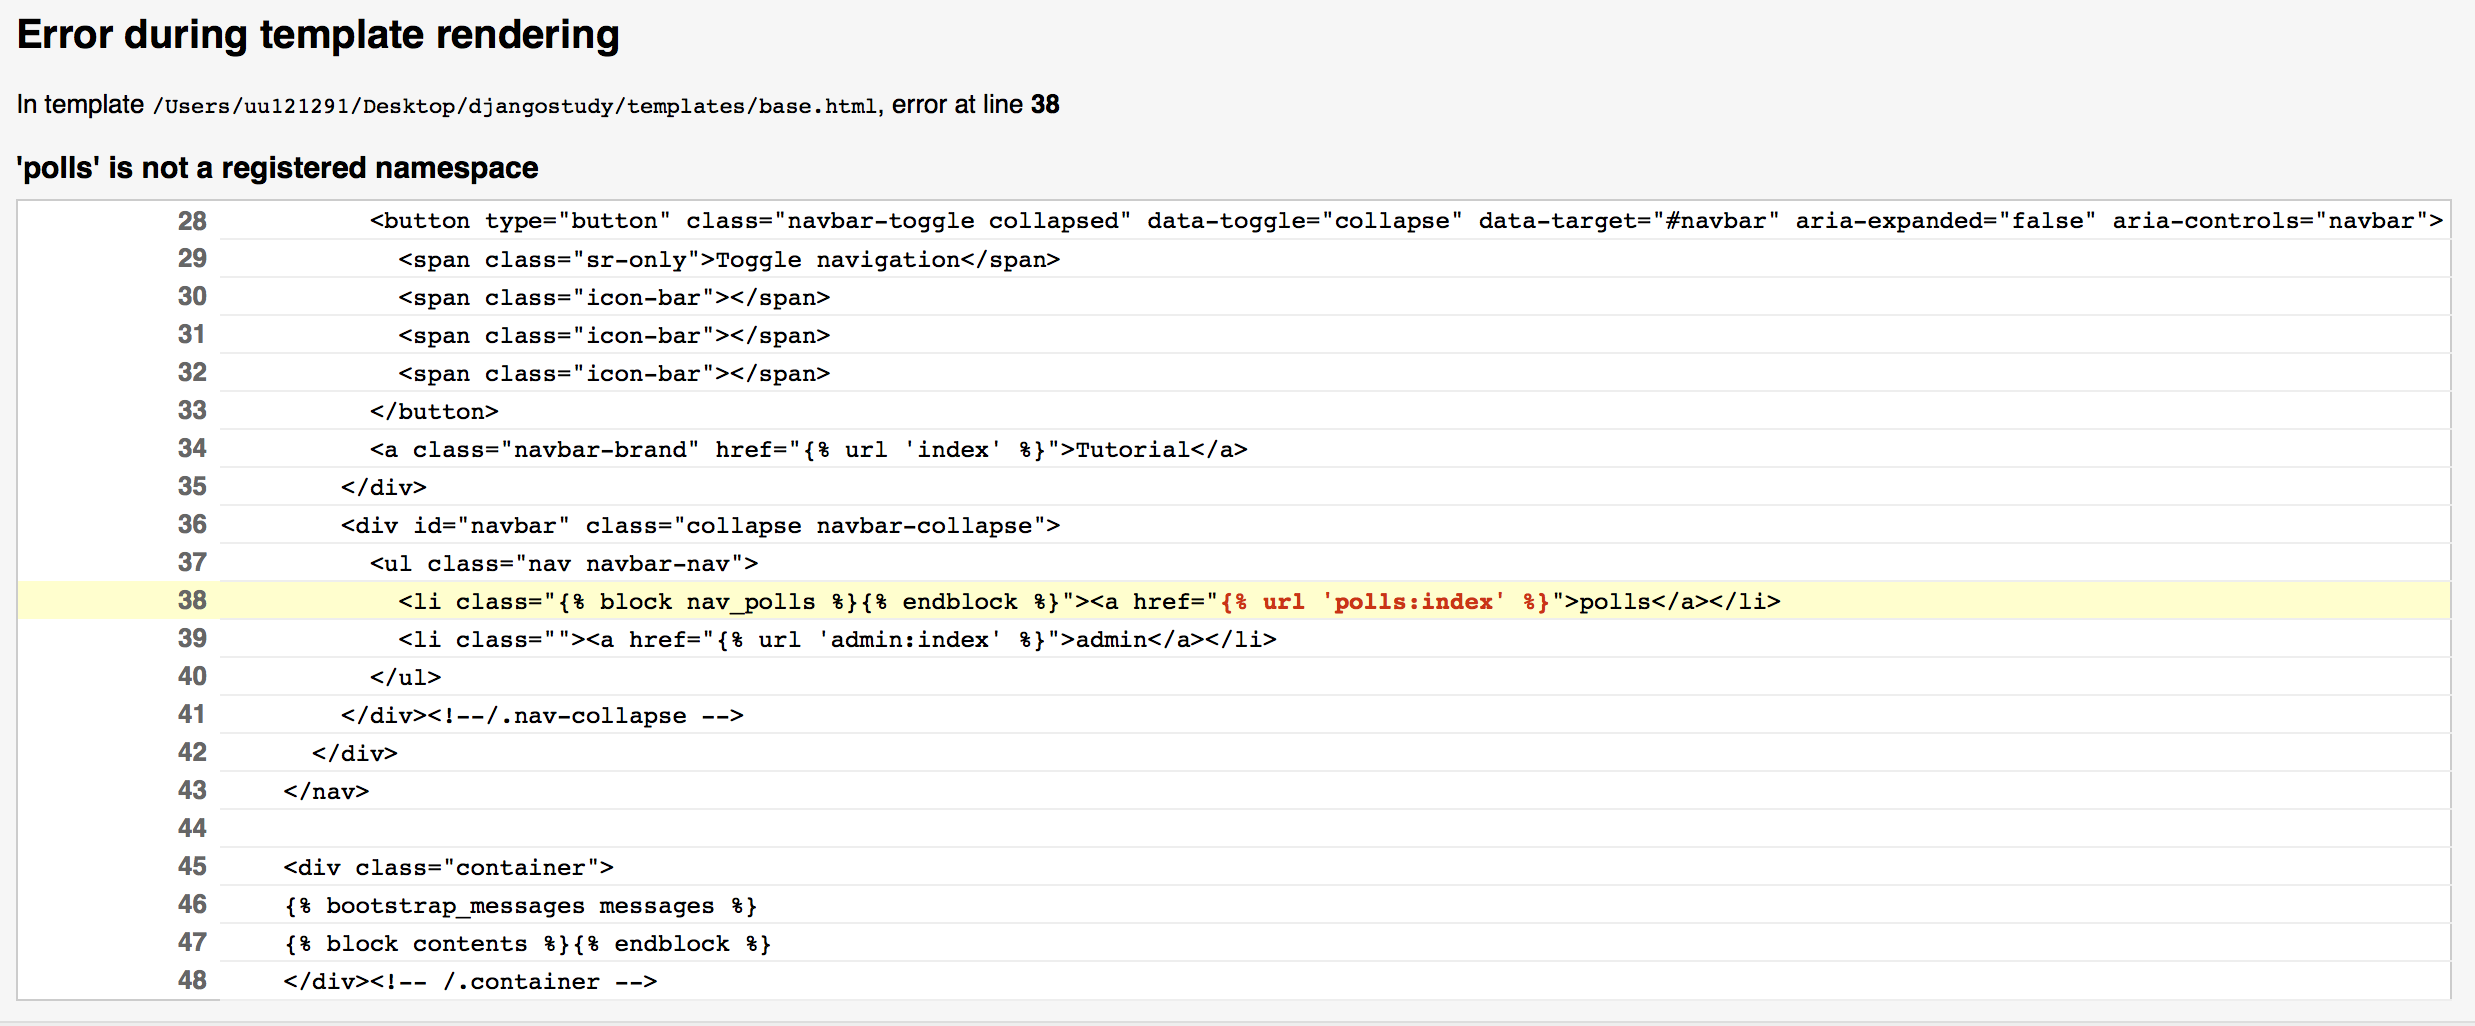Click the heading 'Error during template rendering'
2475x1026 pixels.
[318, 34]
